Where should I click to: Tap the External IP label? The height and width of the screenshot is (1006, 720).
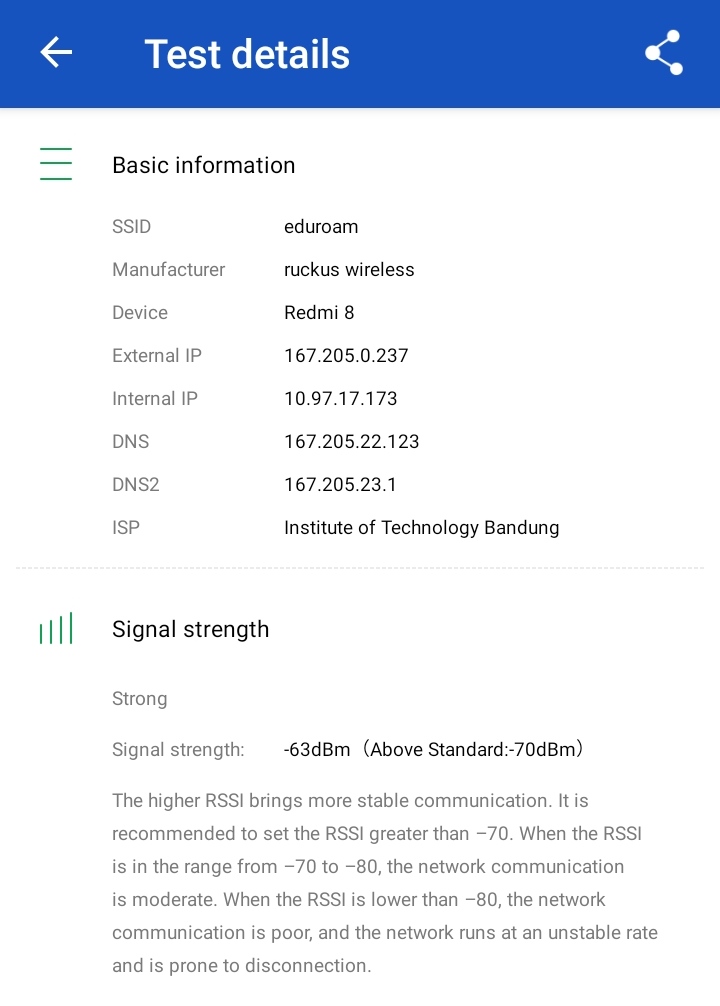coord(157,356)
